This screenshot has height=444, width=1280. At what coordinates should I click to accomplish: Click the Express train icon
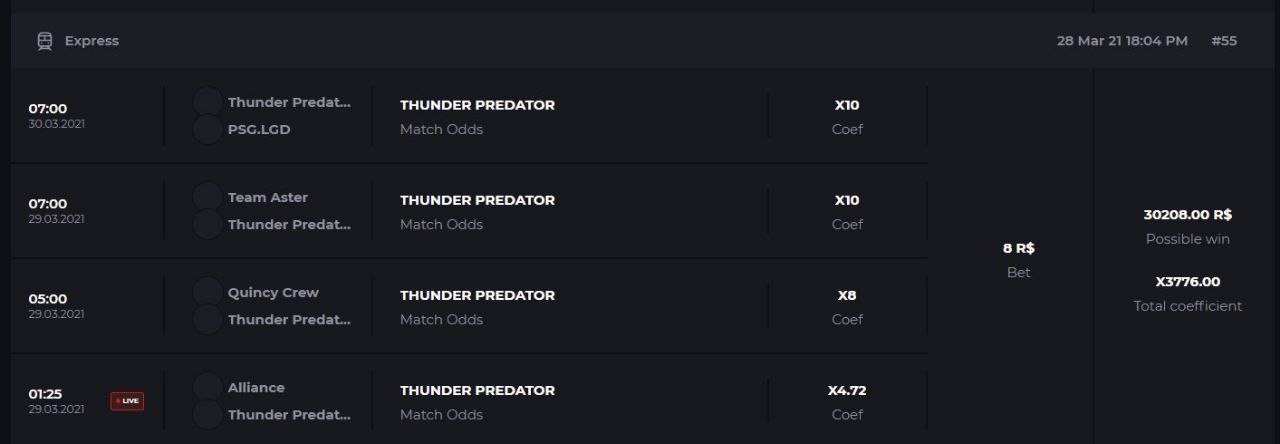(x=45, y=41)
